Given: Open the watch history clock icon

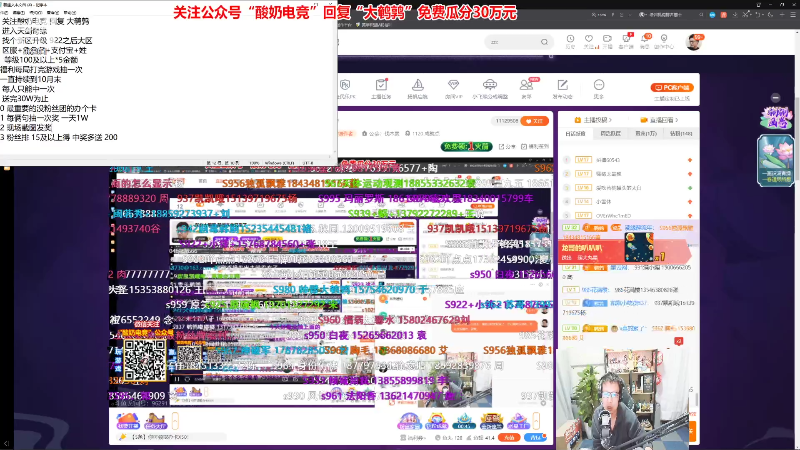Looking at the screenshot, I should [570, 39].
